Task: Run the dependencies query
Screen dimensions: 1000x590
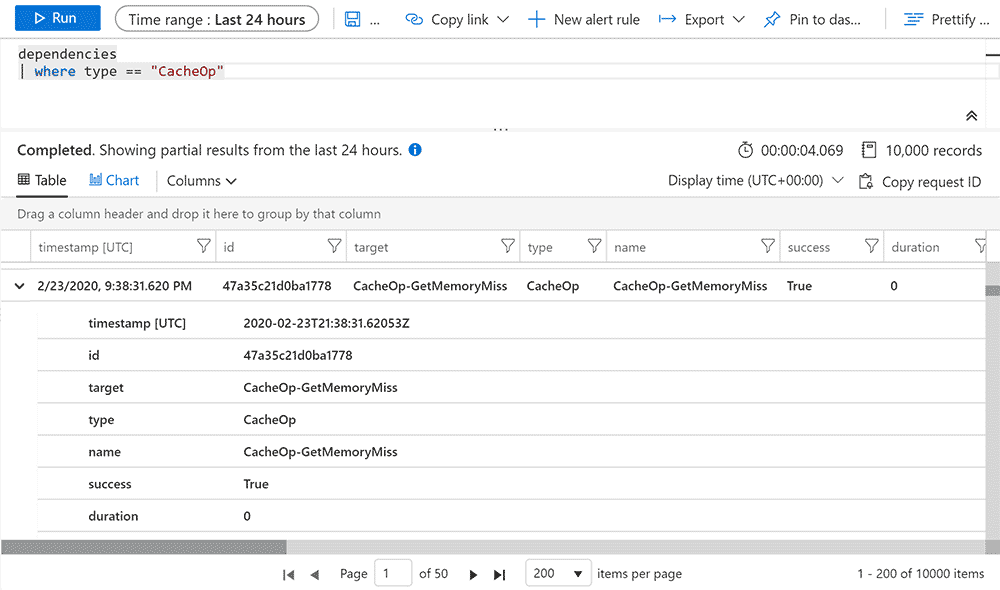Action: tap(57, 18)
